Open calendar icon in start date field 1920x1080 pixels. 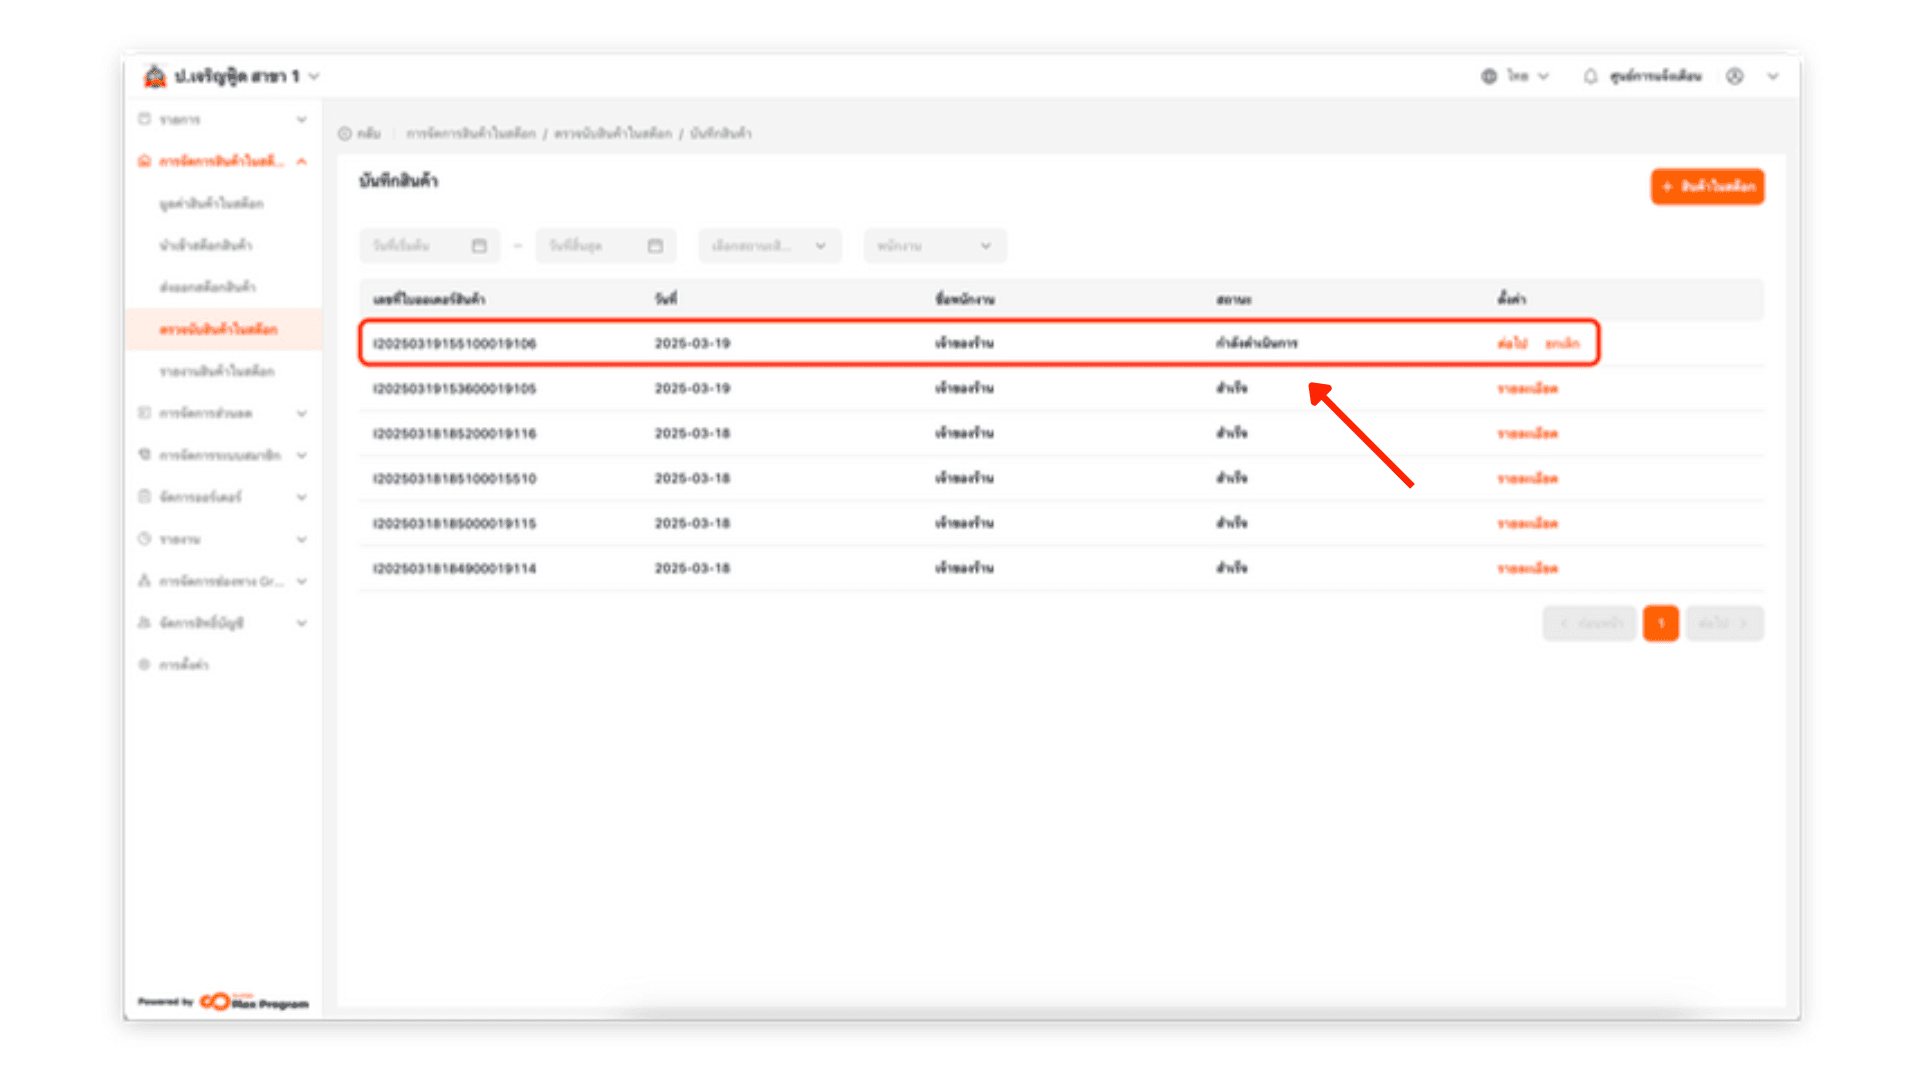[x=479, y=246]
